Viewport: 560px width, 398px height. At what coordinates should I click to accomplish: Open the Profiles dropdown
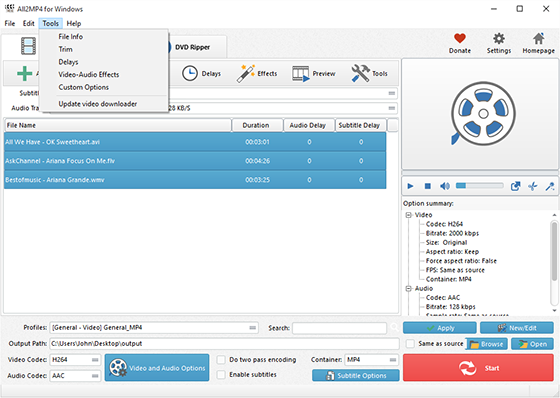click(x=154, y=328)
